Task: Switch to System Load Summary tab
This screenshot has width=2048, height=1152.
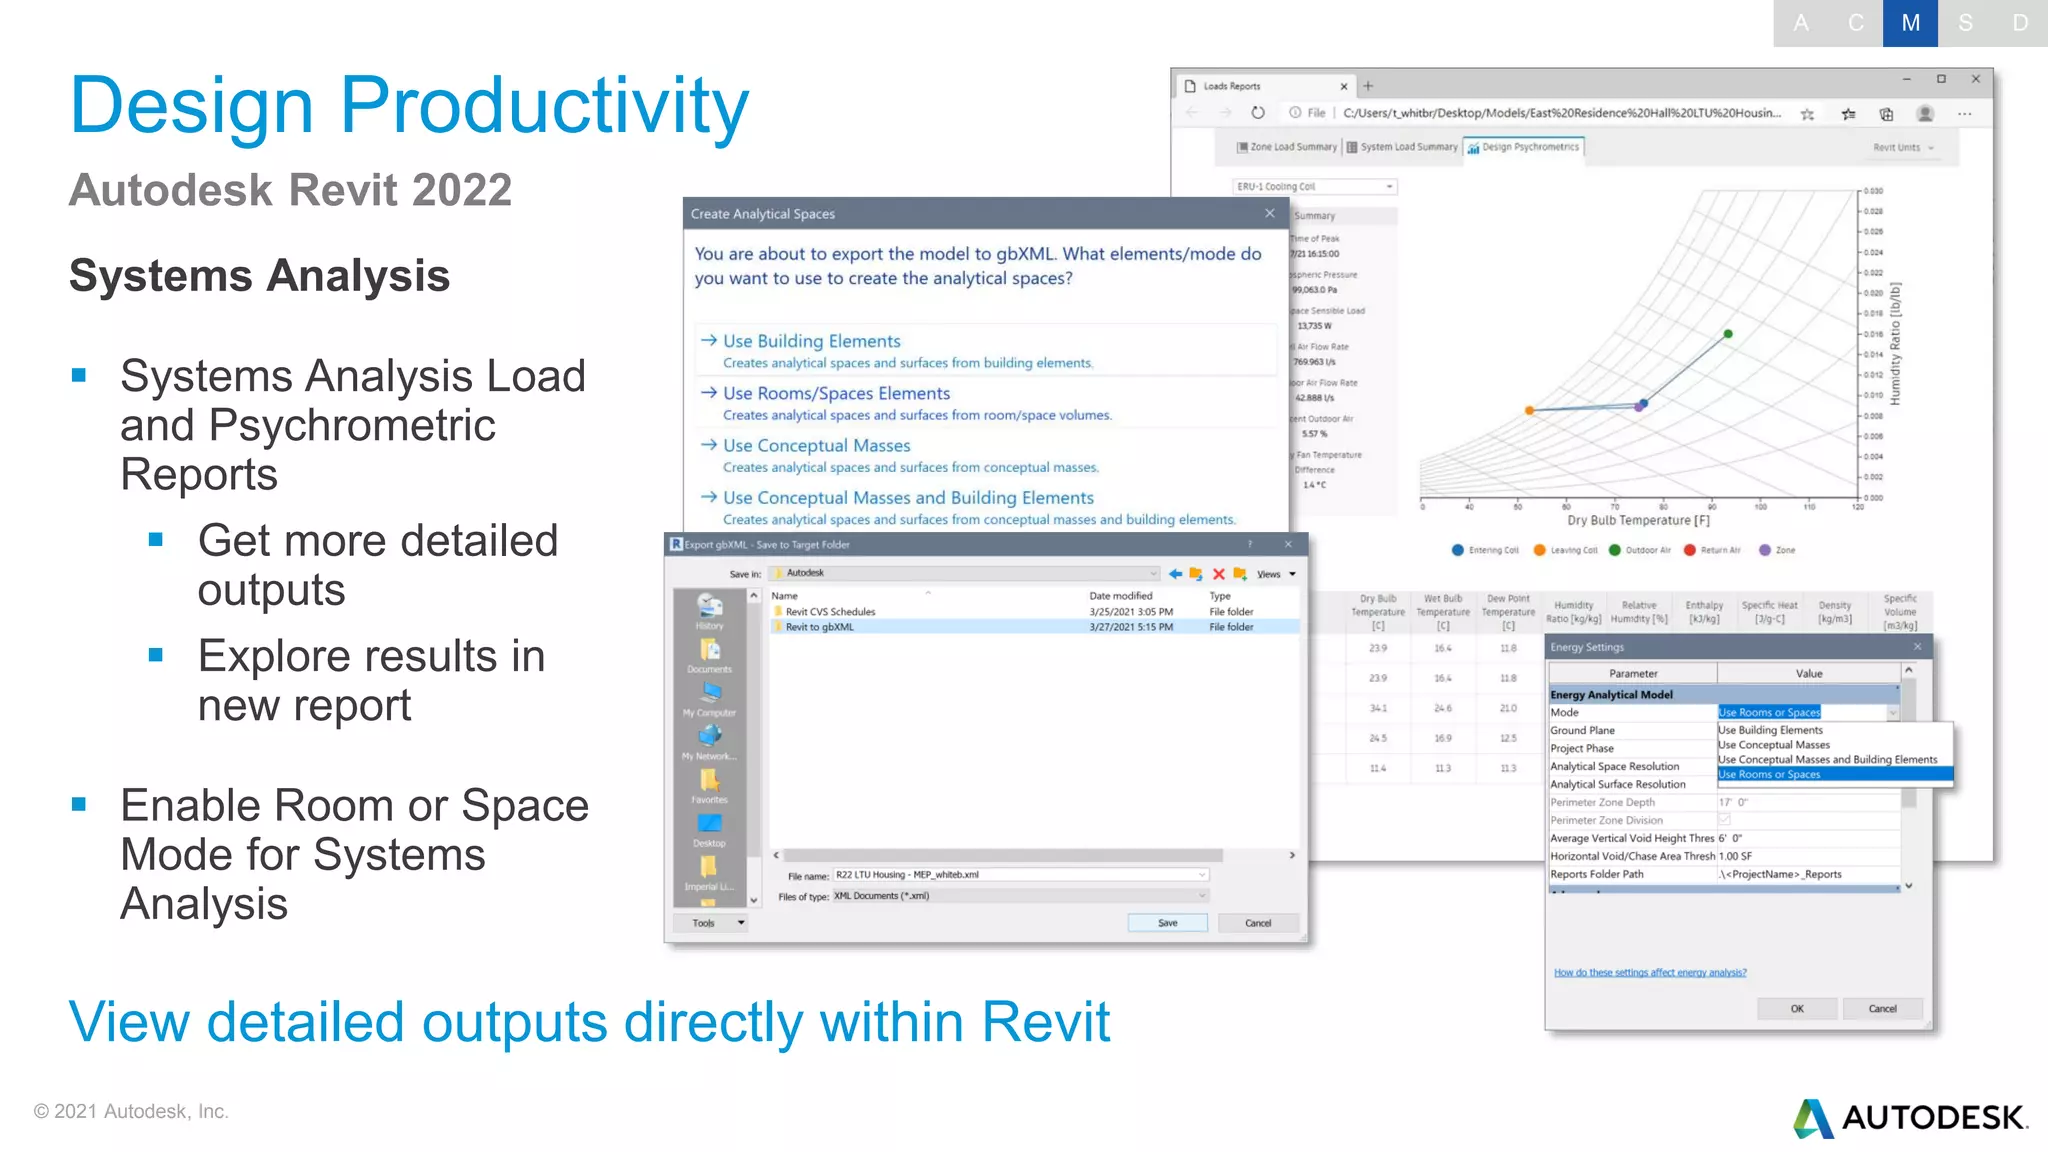Action: click(1401, 147)
